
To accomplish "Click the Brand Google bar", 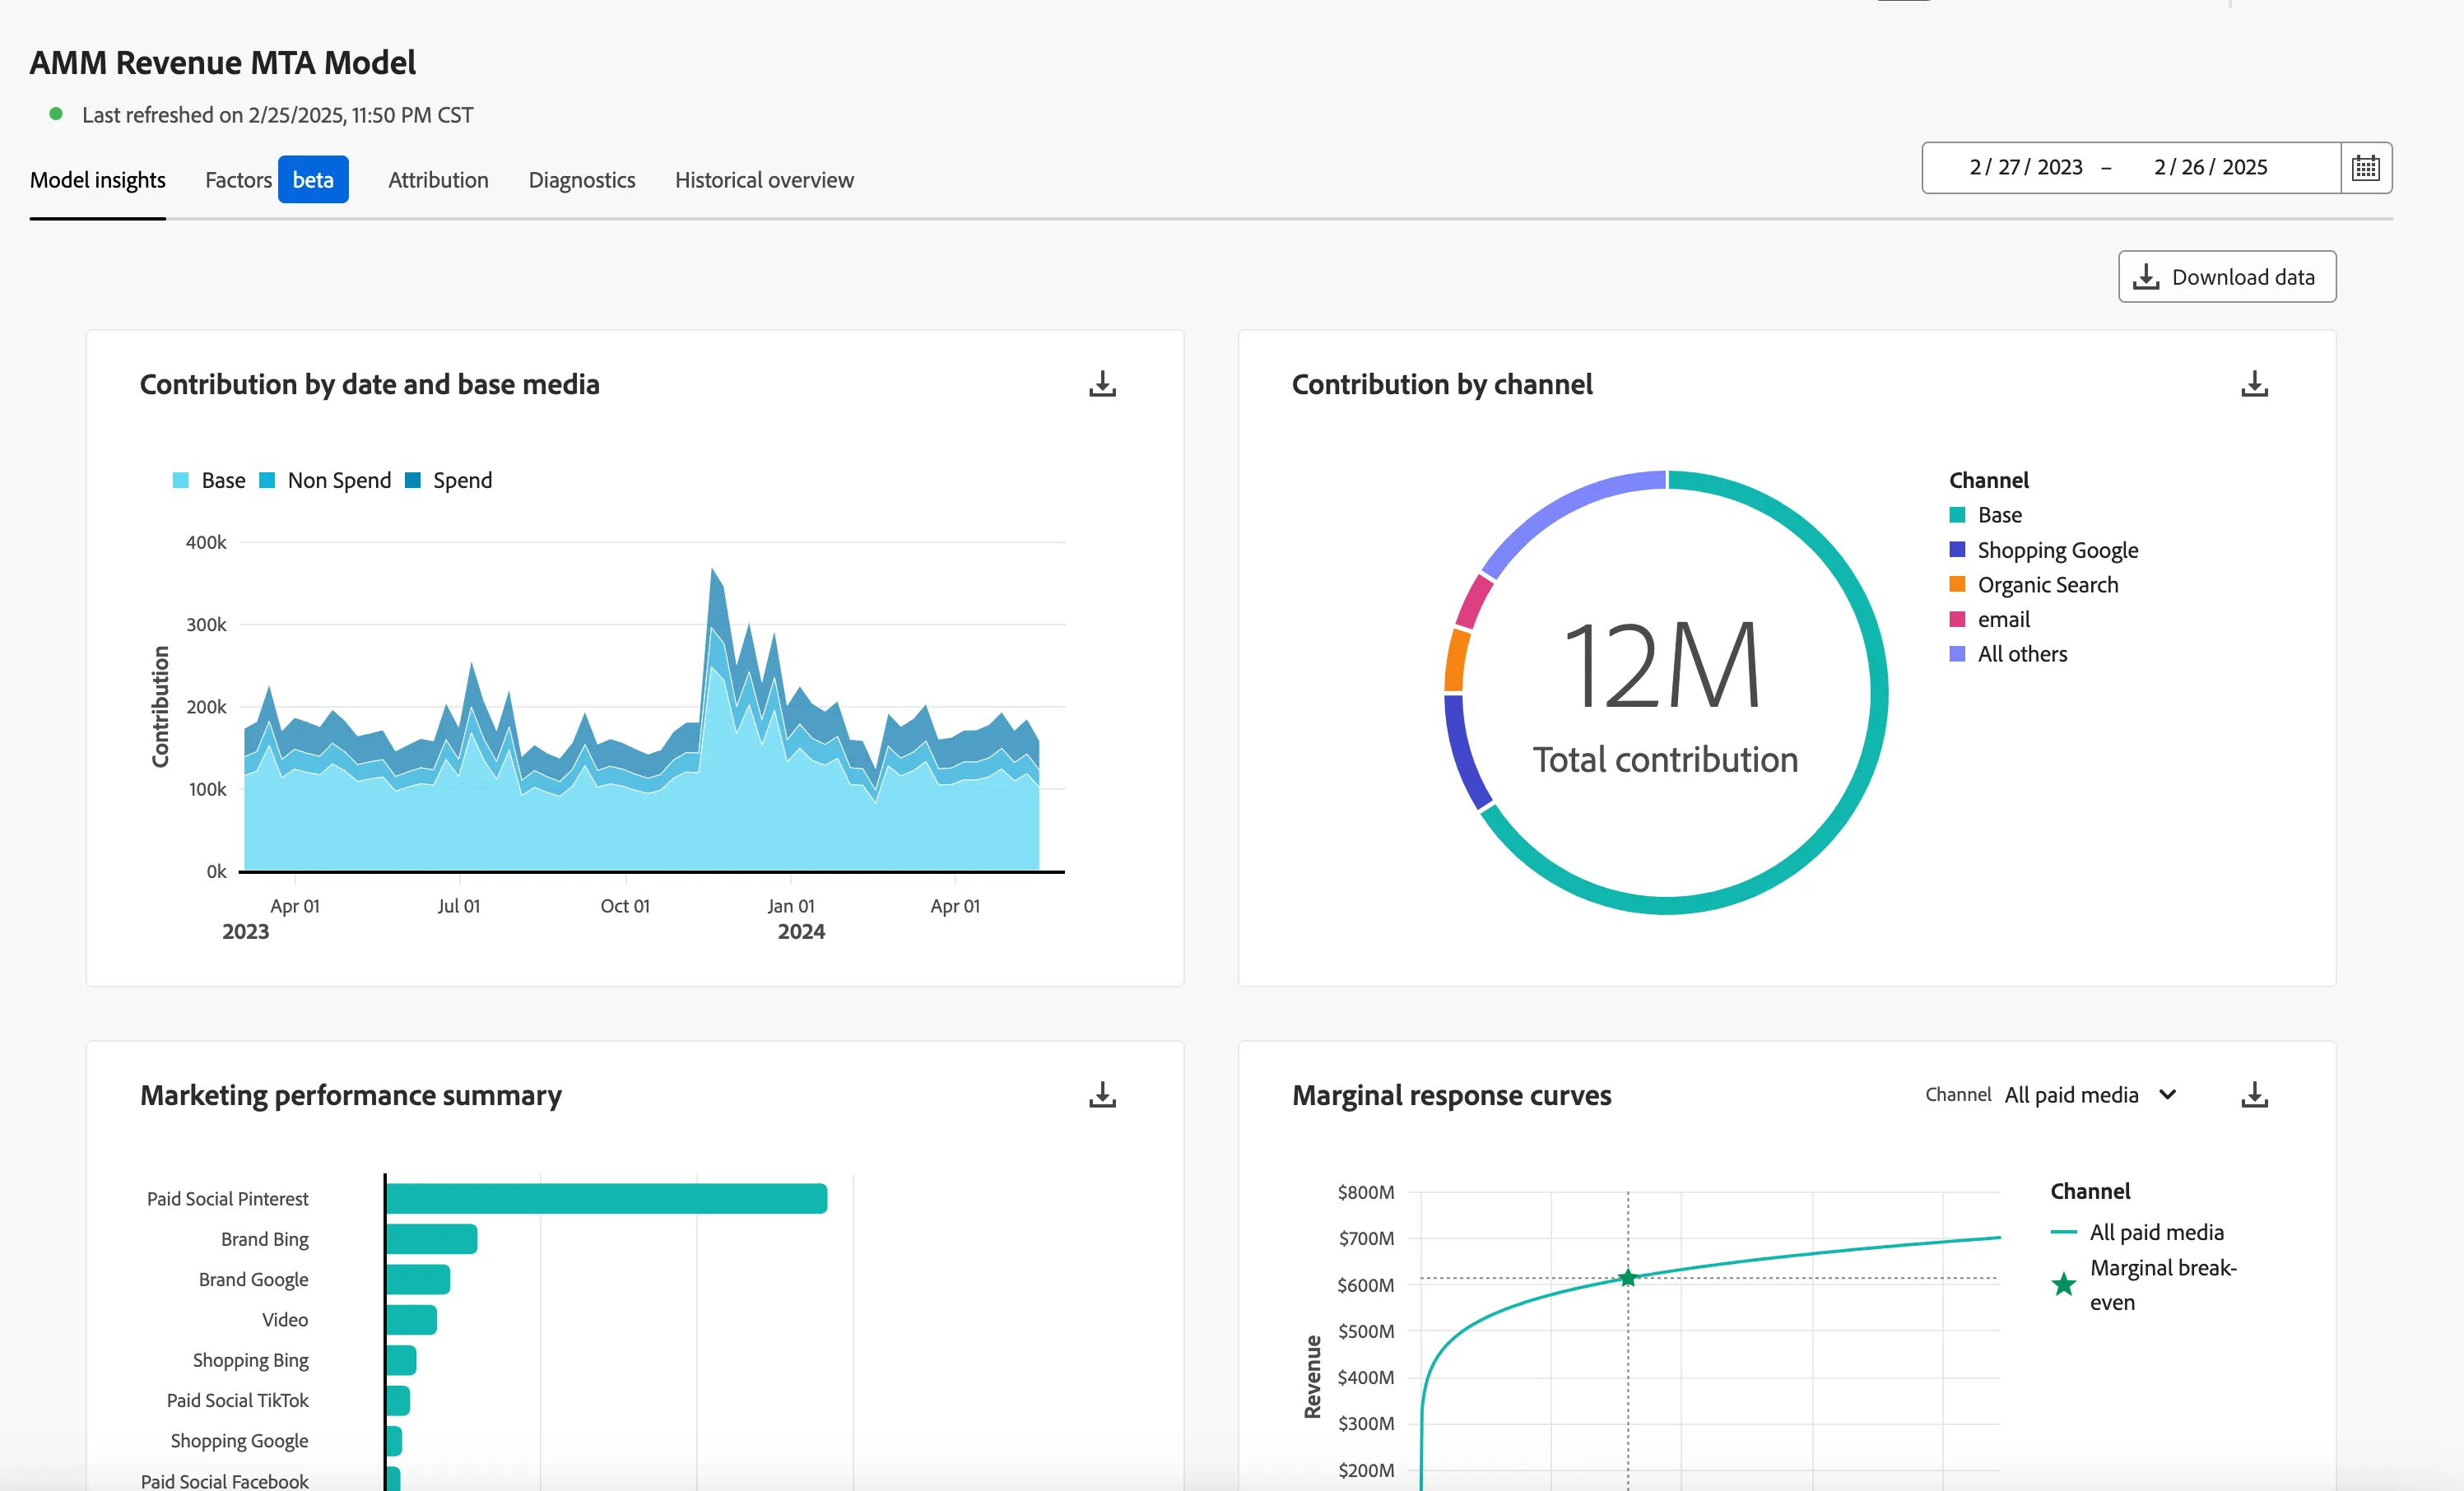I will pyautogui.click(x=418, y=1279).
